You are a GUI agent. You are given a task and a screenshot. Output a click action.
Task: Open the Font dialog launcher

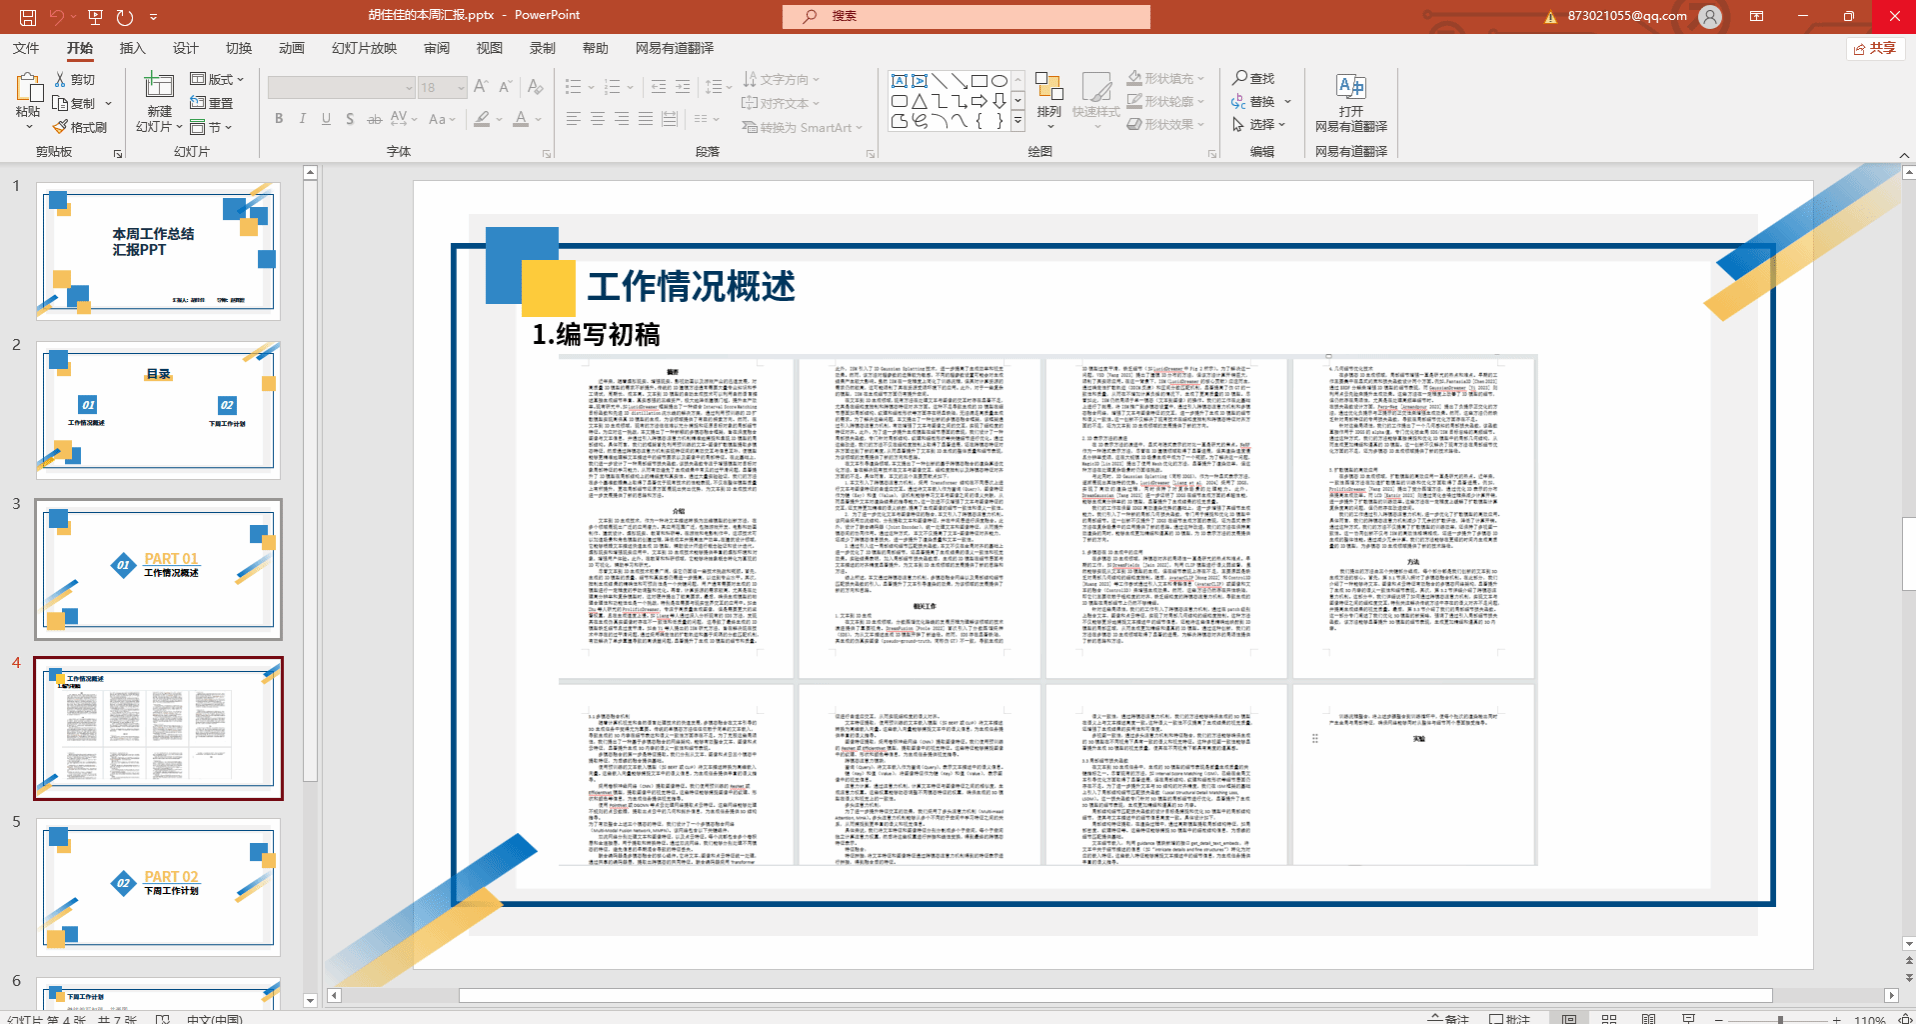coord(547,153)
